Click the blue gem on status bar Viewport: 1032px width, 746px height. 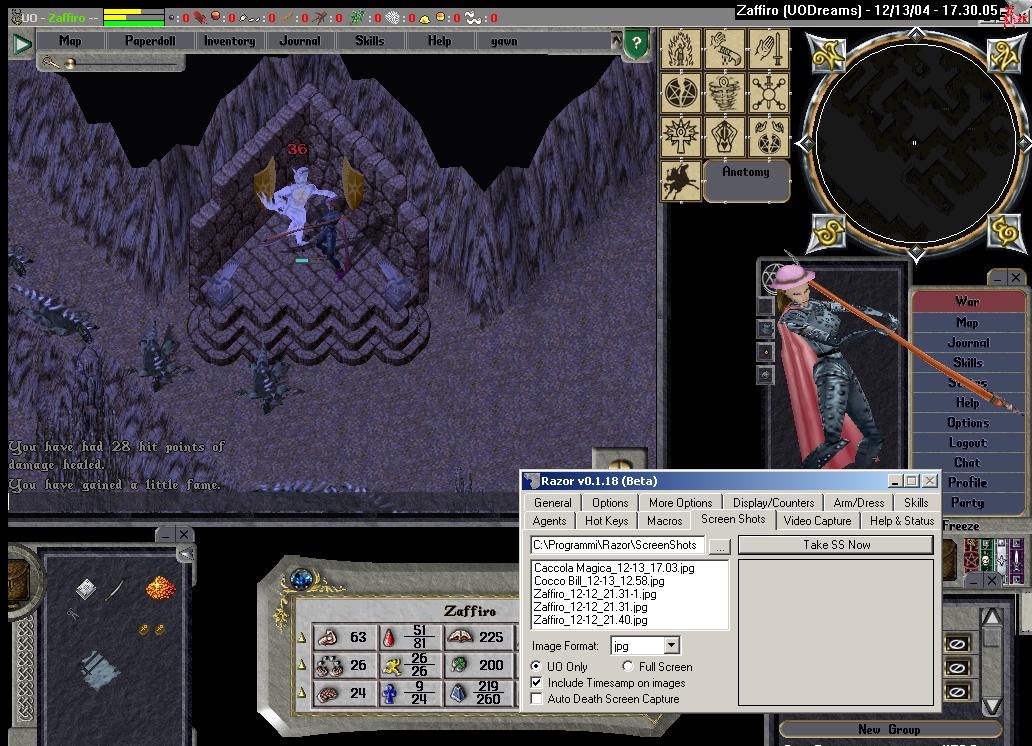(x=302, y=579)
